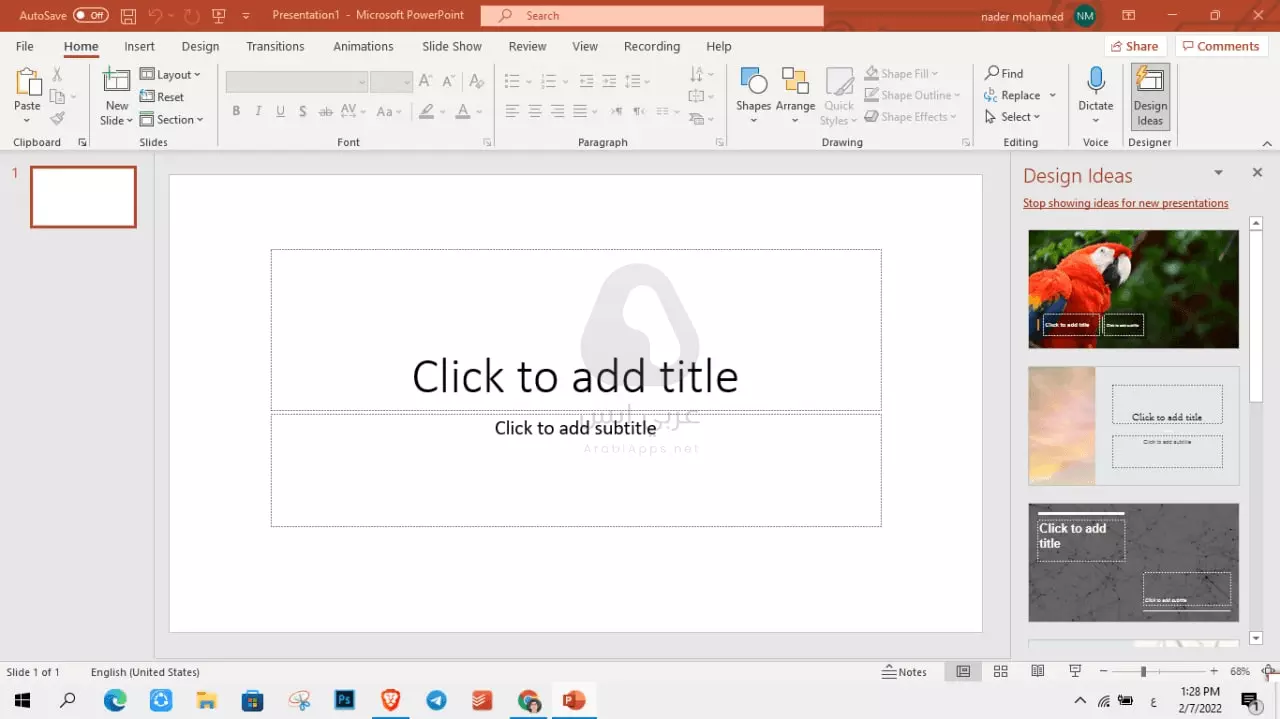Toggle Bold formatting
Screen dimensions: 1280x719
(x=236, y=111)
